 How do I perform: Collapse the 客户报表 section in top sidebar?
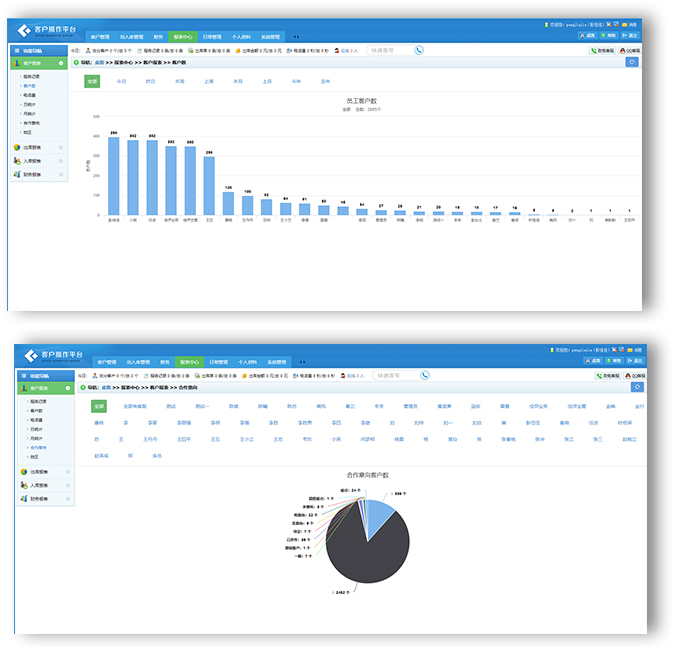[x=61, y=63]
